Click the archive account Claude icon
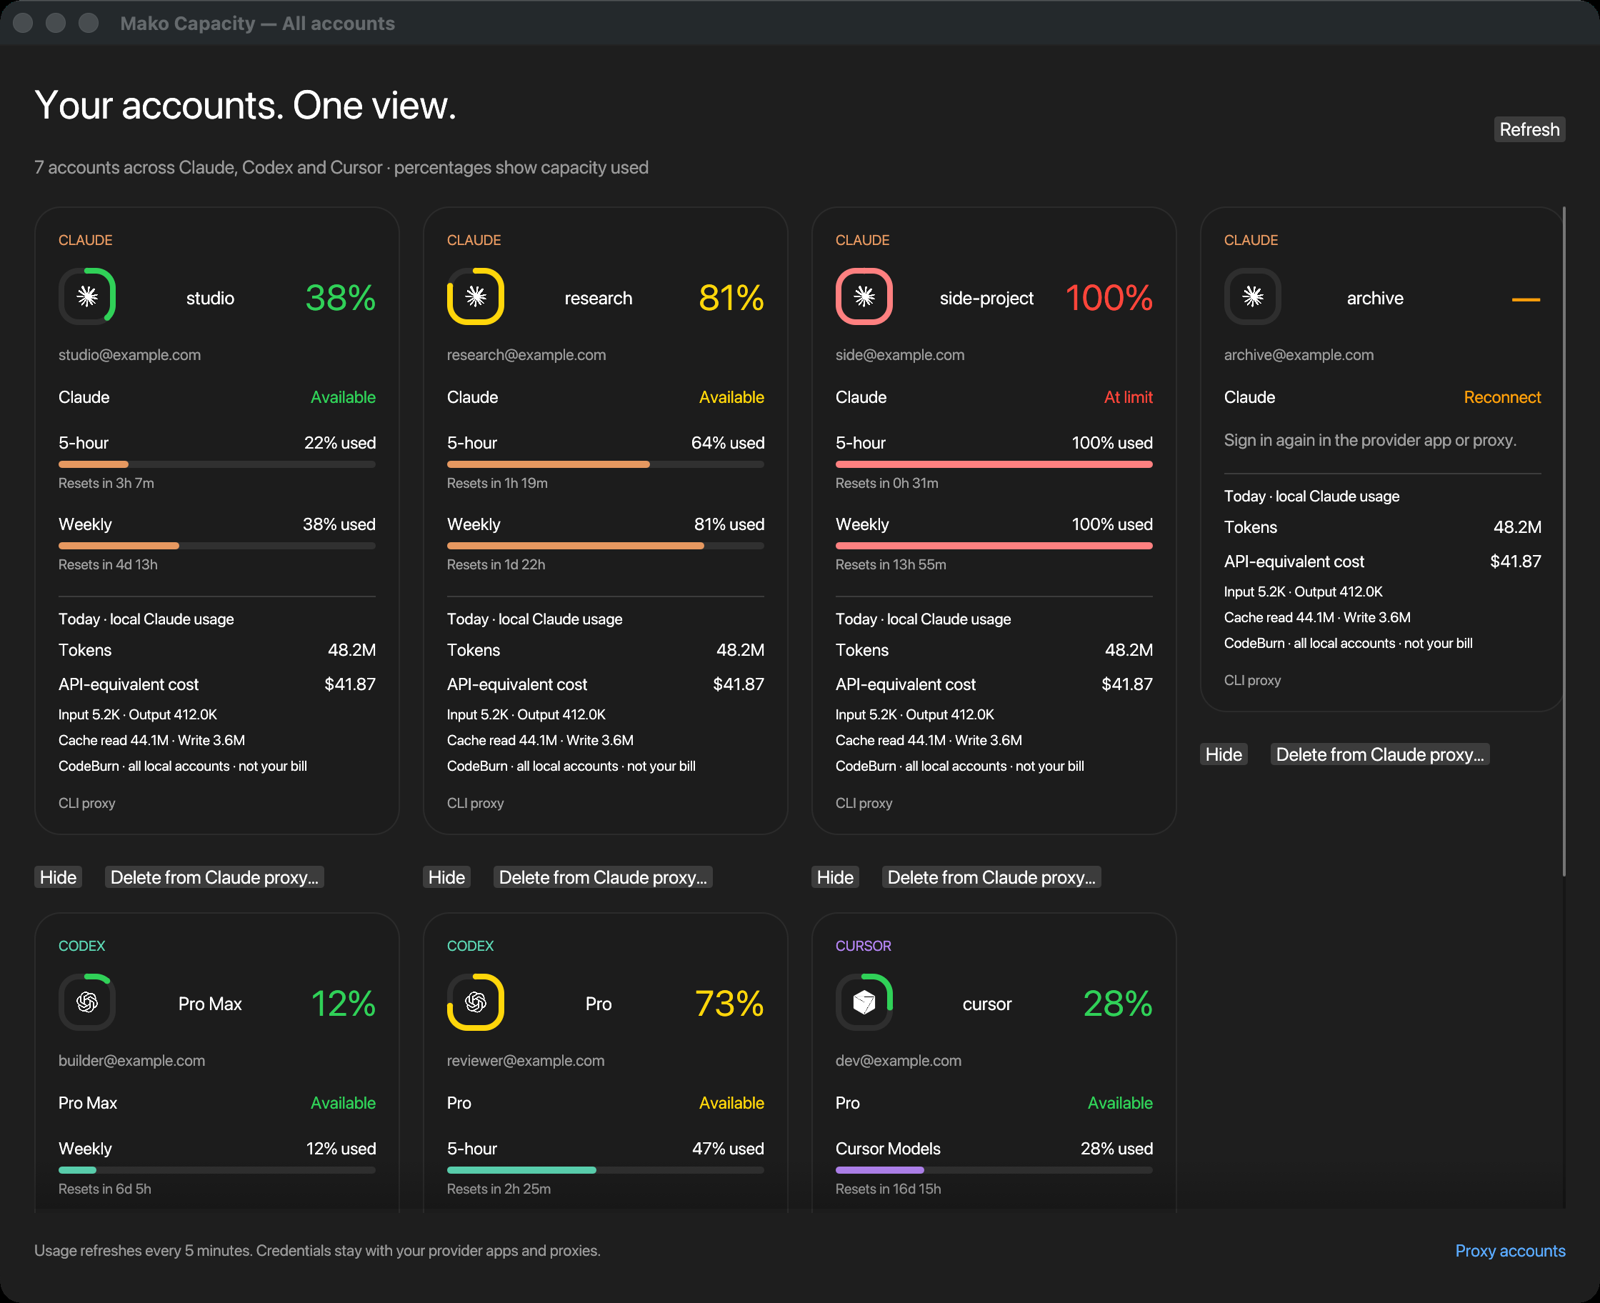 (x=1253, y=297)
